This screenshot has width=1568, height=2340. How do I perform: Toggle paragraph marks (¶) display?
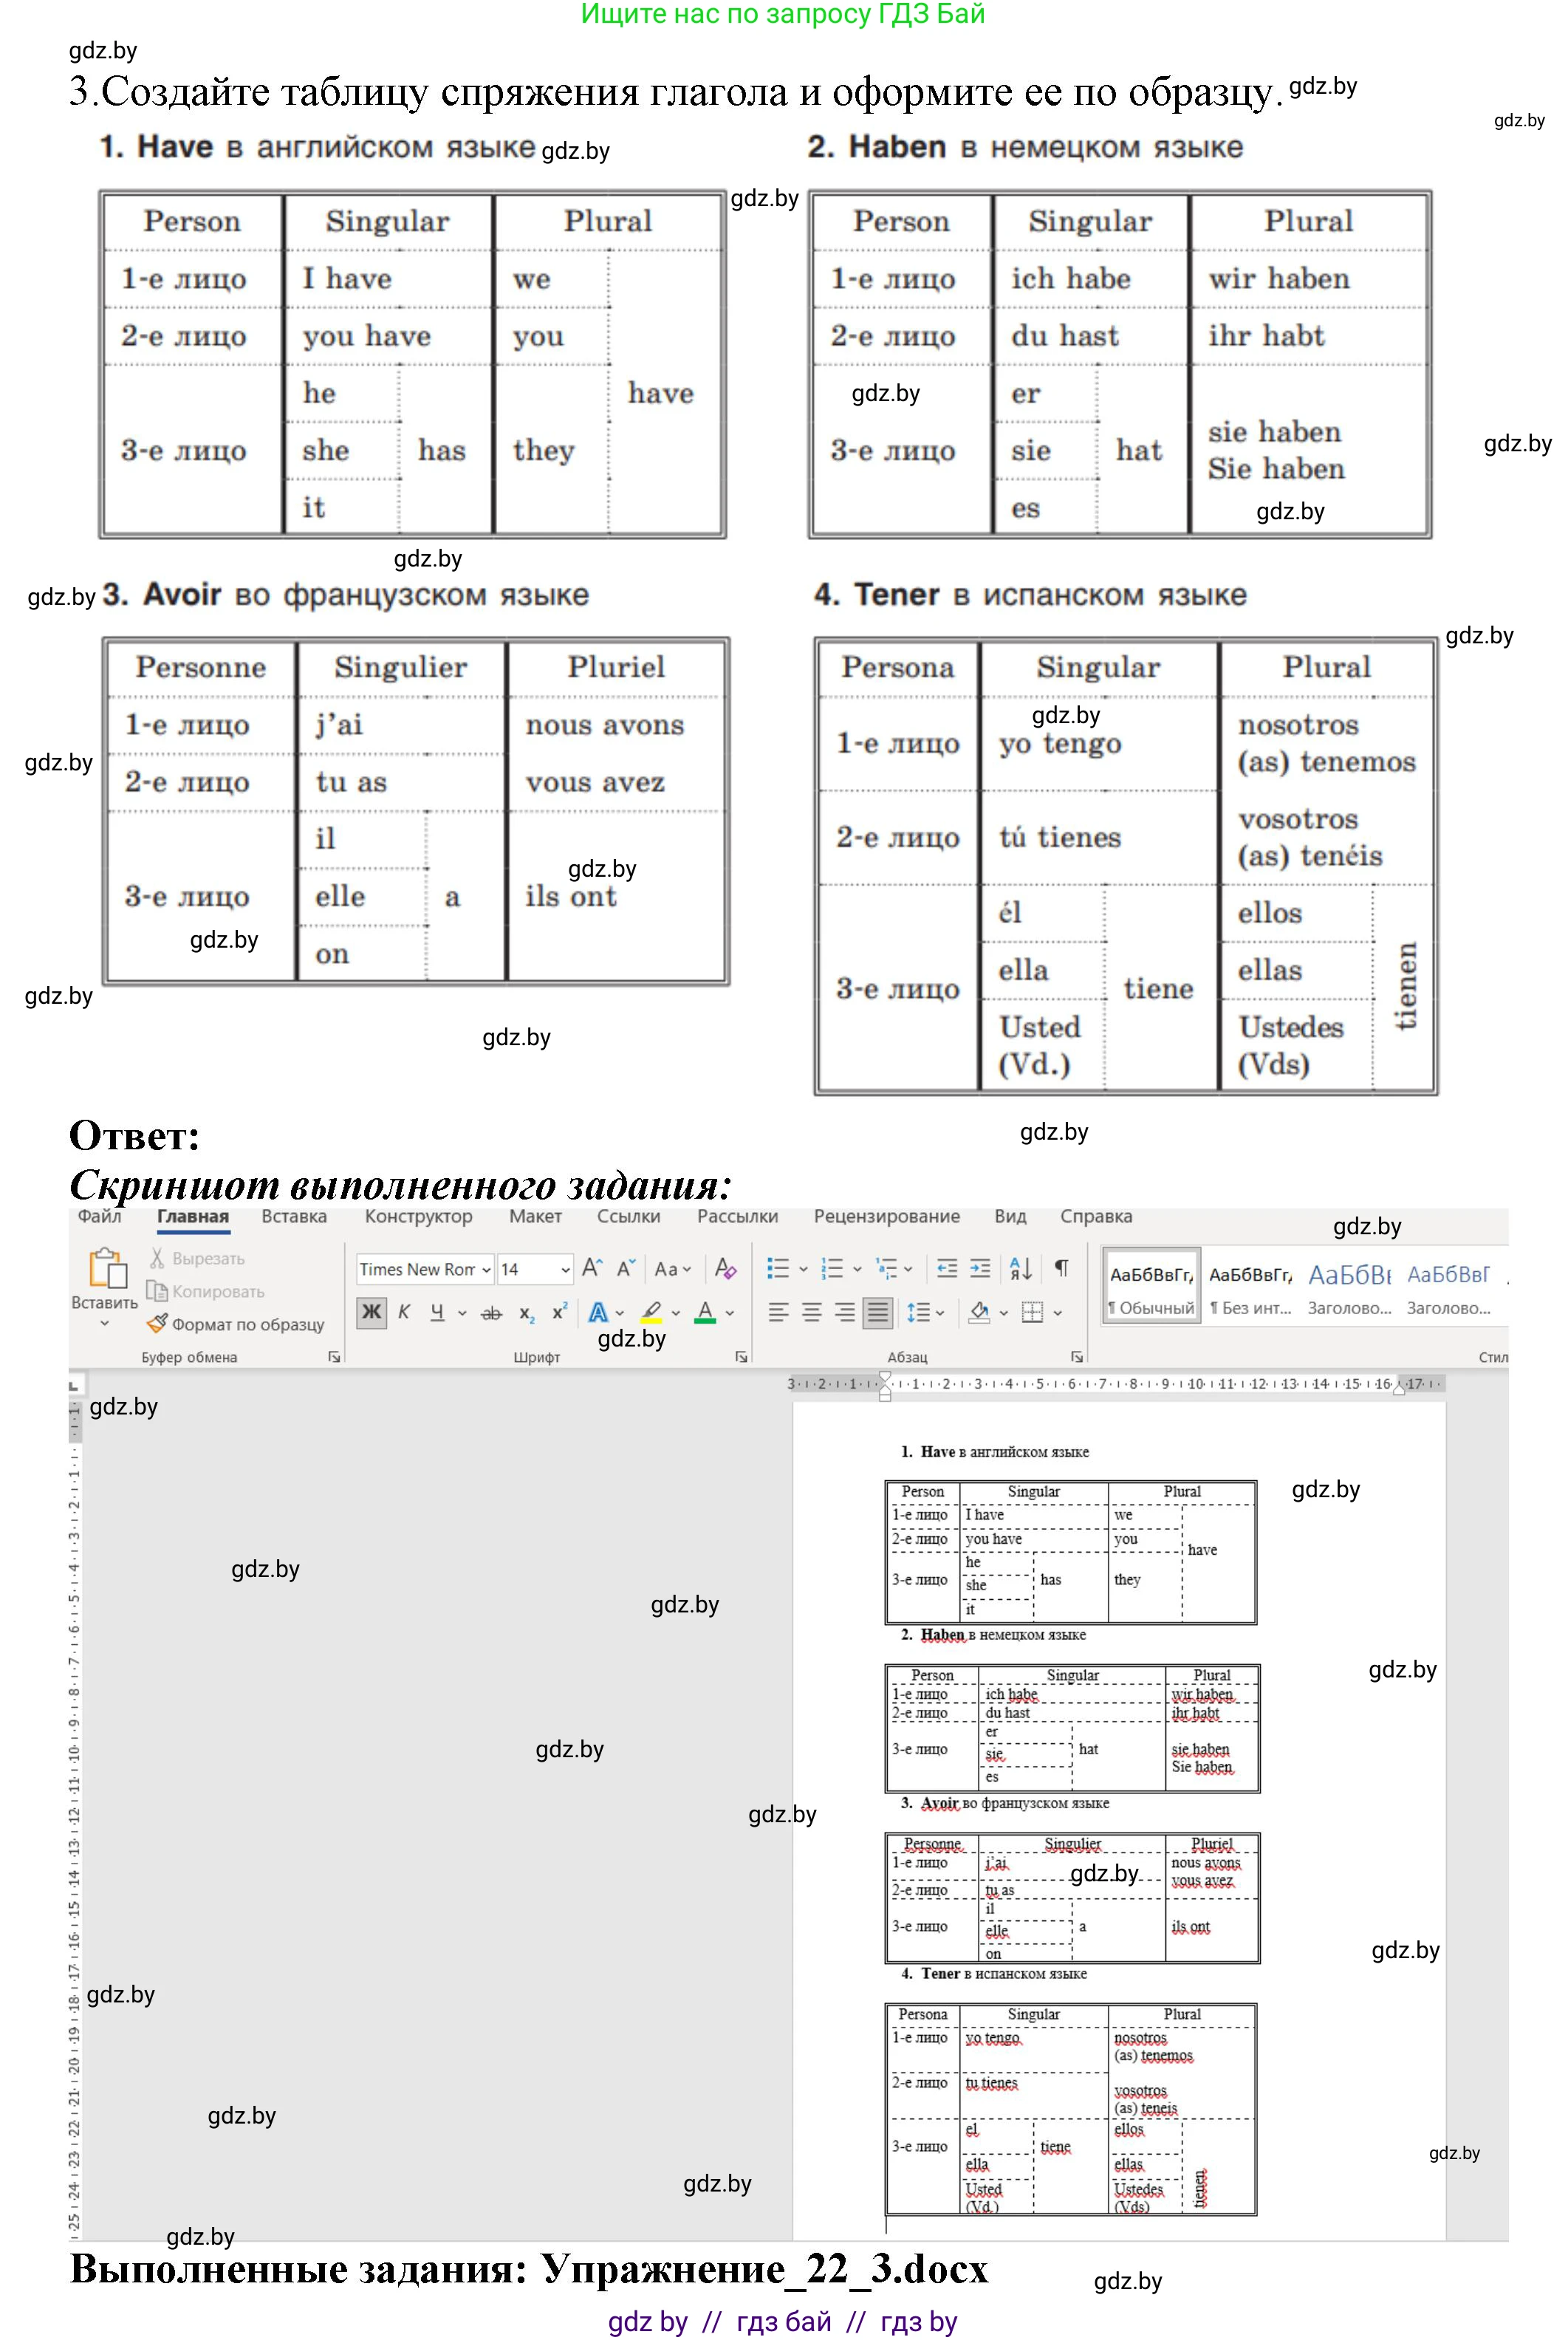(1061, 1268)
